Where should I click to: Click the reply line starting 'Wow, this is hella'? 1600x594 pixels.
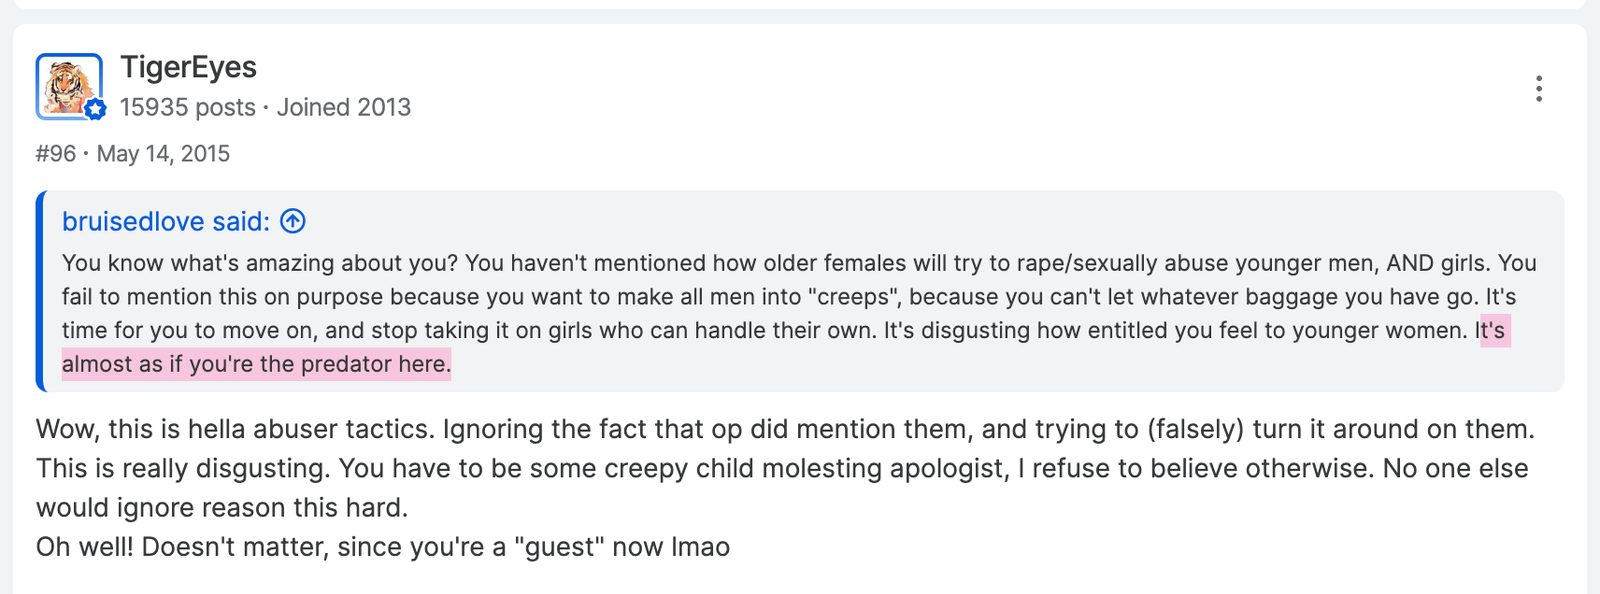coord(785,429)
